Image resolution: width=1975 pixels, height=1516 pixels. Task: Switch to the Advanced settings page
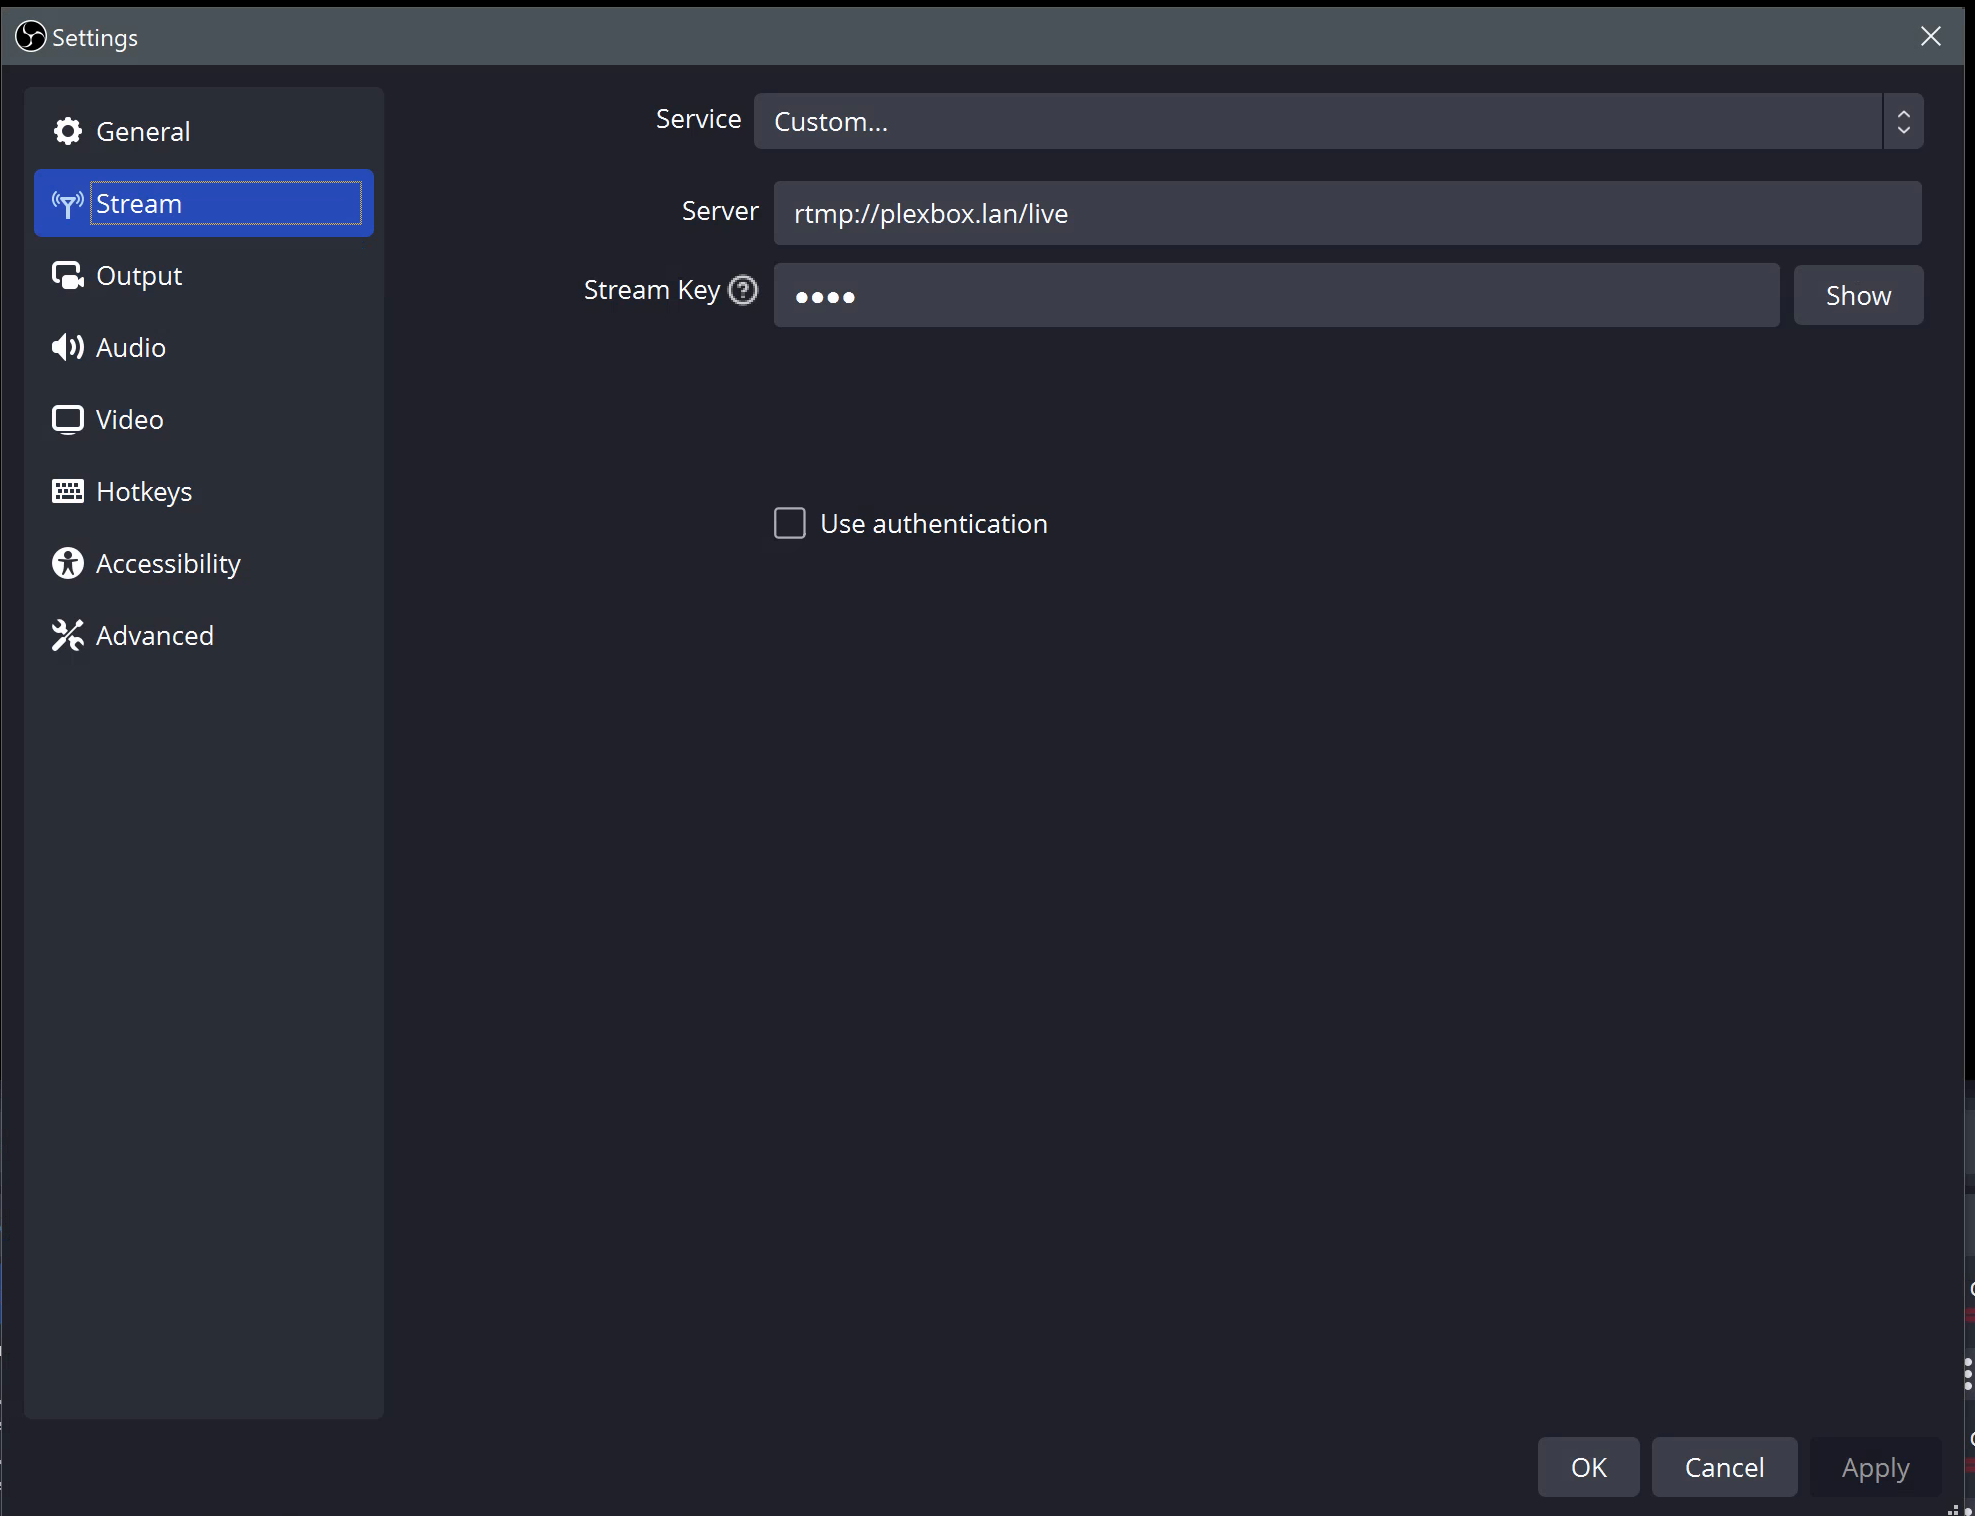coord(154,635)
